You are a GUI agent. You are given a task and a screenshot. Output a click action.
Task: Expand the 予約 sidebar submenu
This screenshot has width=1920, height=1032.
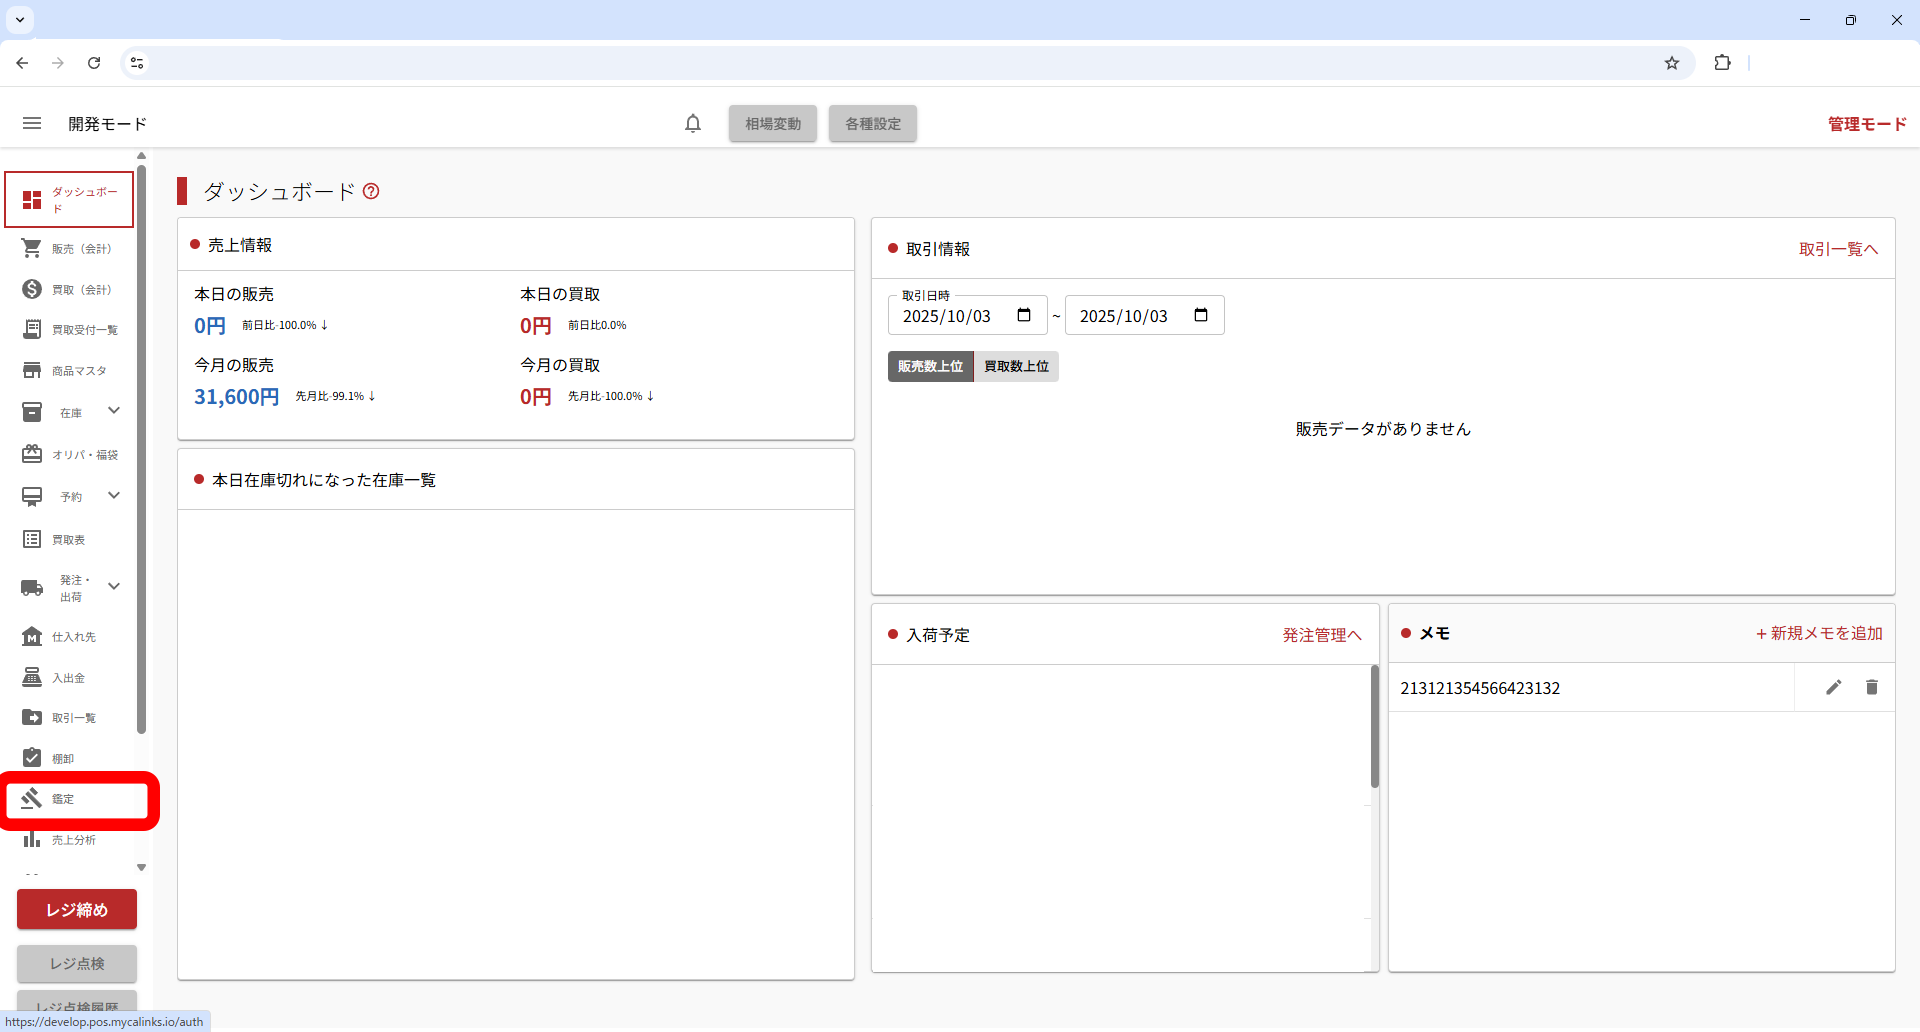click(114, 496)
